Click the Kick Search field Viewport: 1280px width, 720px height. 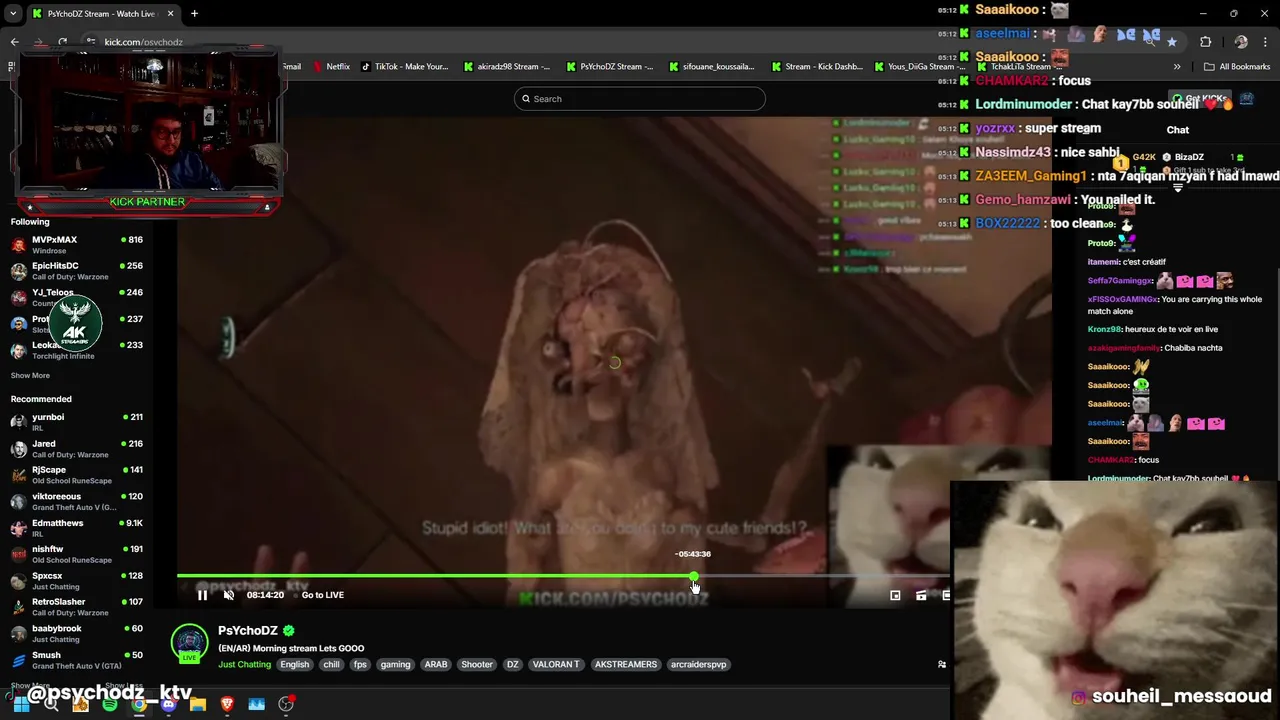pos(640,99)
